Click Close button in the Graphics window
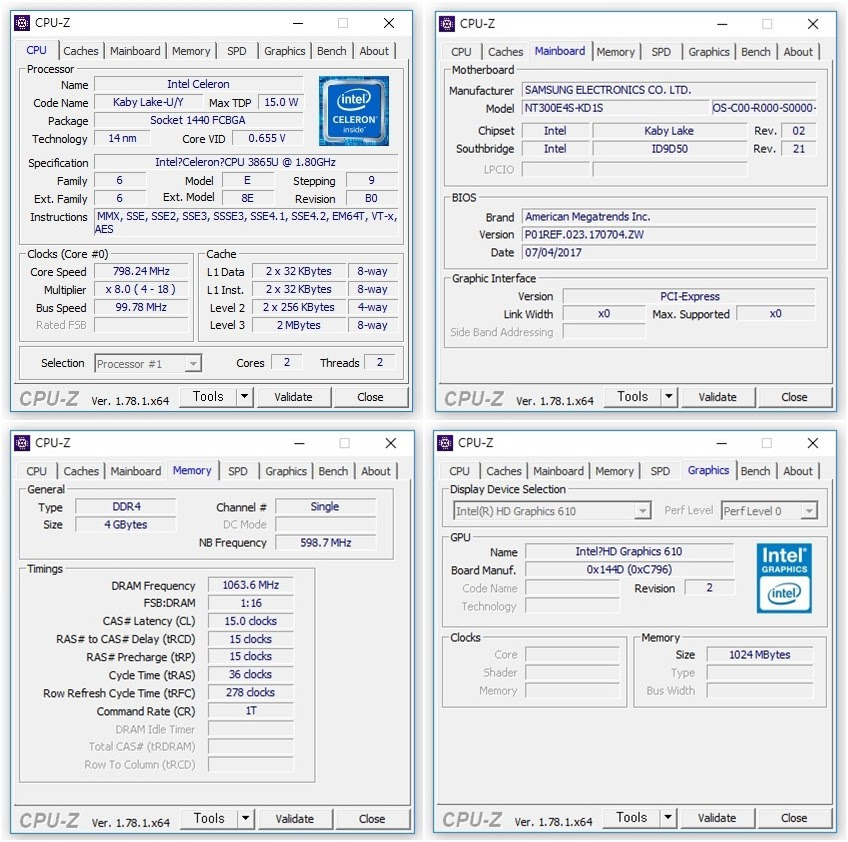 pyautogui.click(x=794, y=818)
